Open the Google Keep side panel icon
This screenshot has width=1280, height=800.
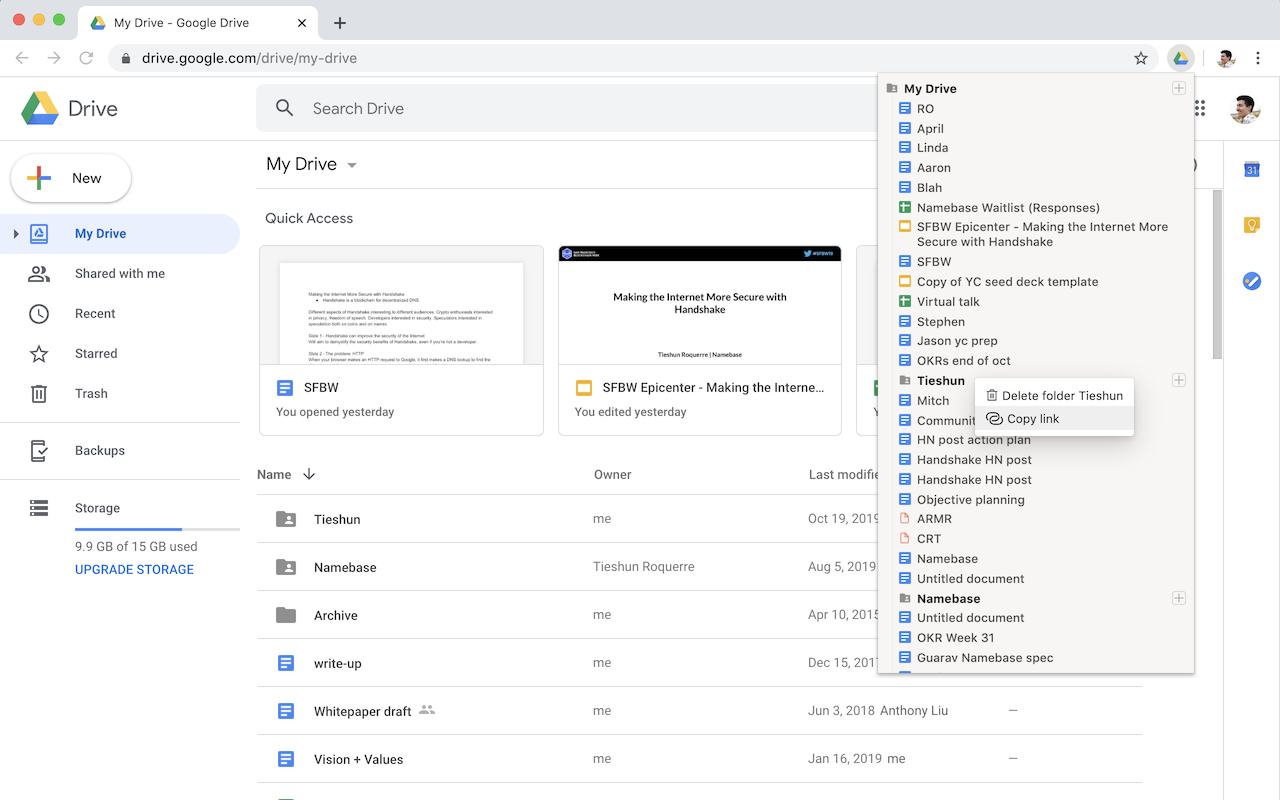[1251, 225]
